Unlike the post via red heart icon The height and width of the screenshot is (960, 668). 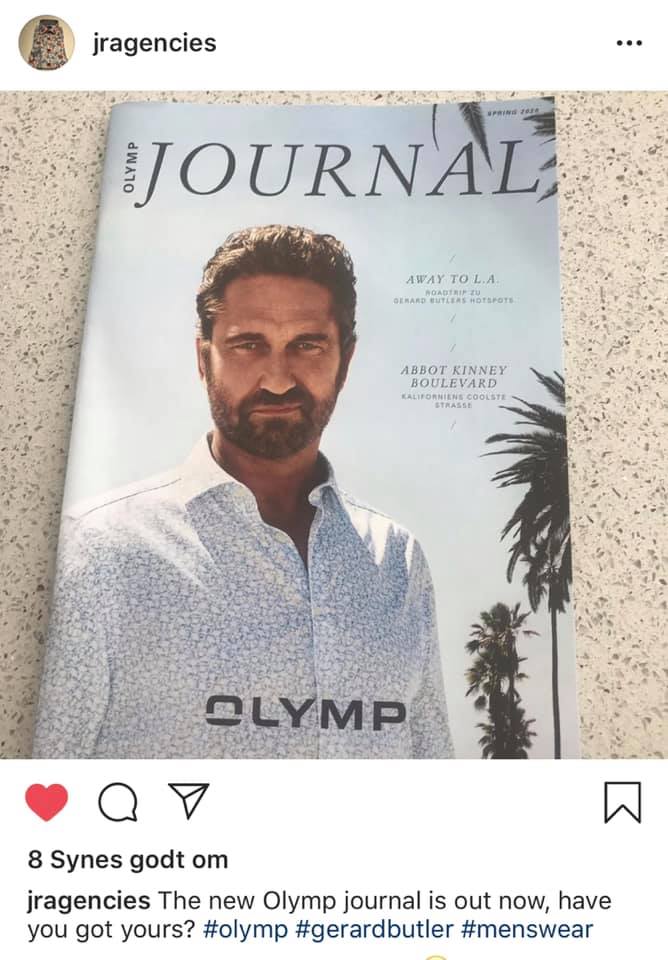(47, 802)
